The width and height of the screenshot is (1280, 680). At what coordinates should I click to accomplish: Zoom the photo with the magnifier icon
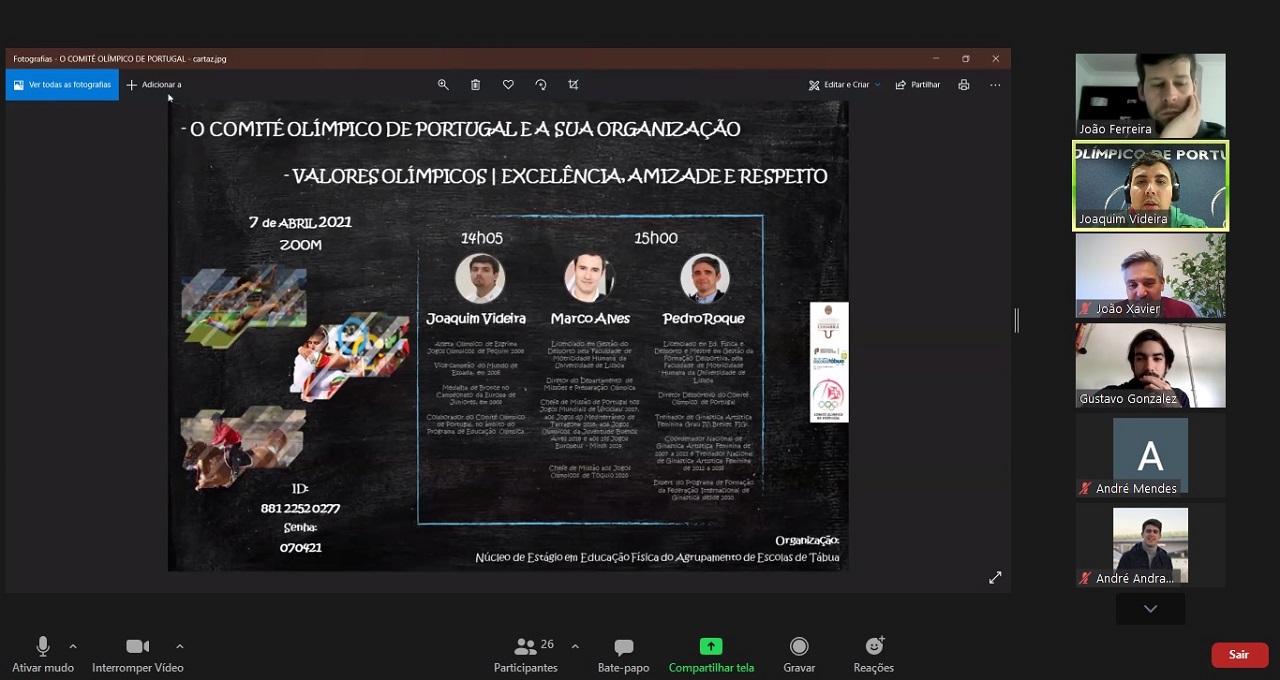pyautogui.click(x=443, y=85)
